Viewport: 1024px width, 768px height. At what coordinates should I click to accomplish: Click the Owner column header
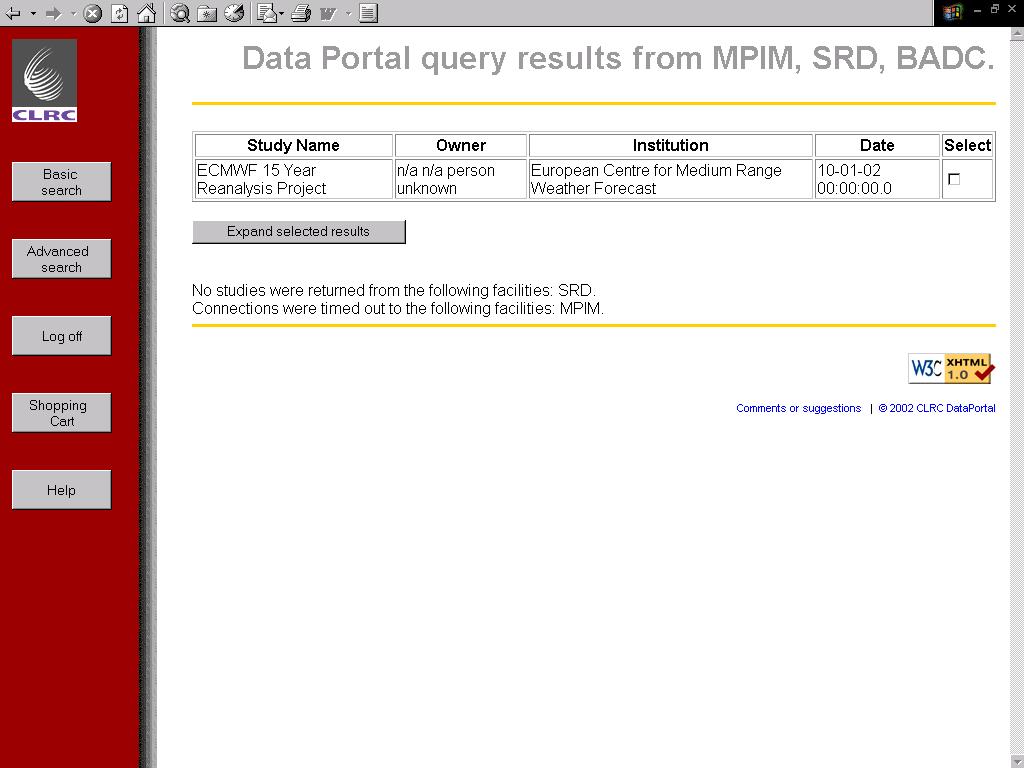point(461,145)
